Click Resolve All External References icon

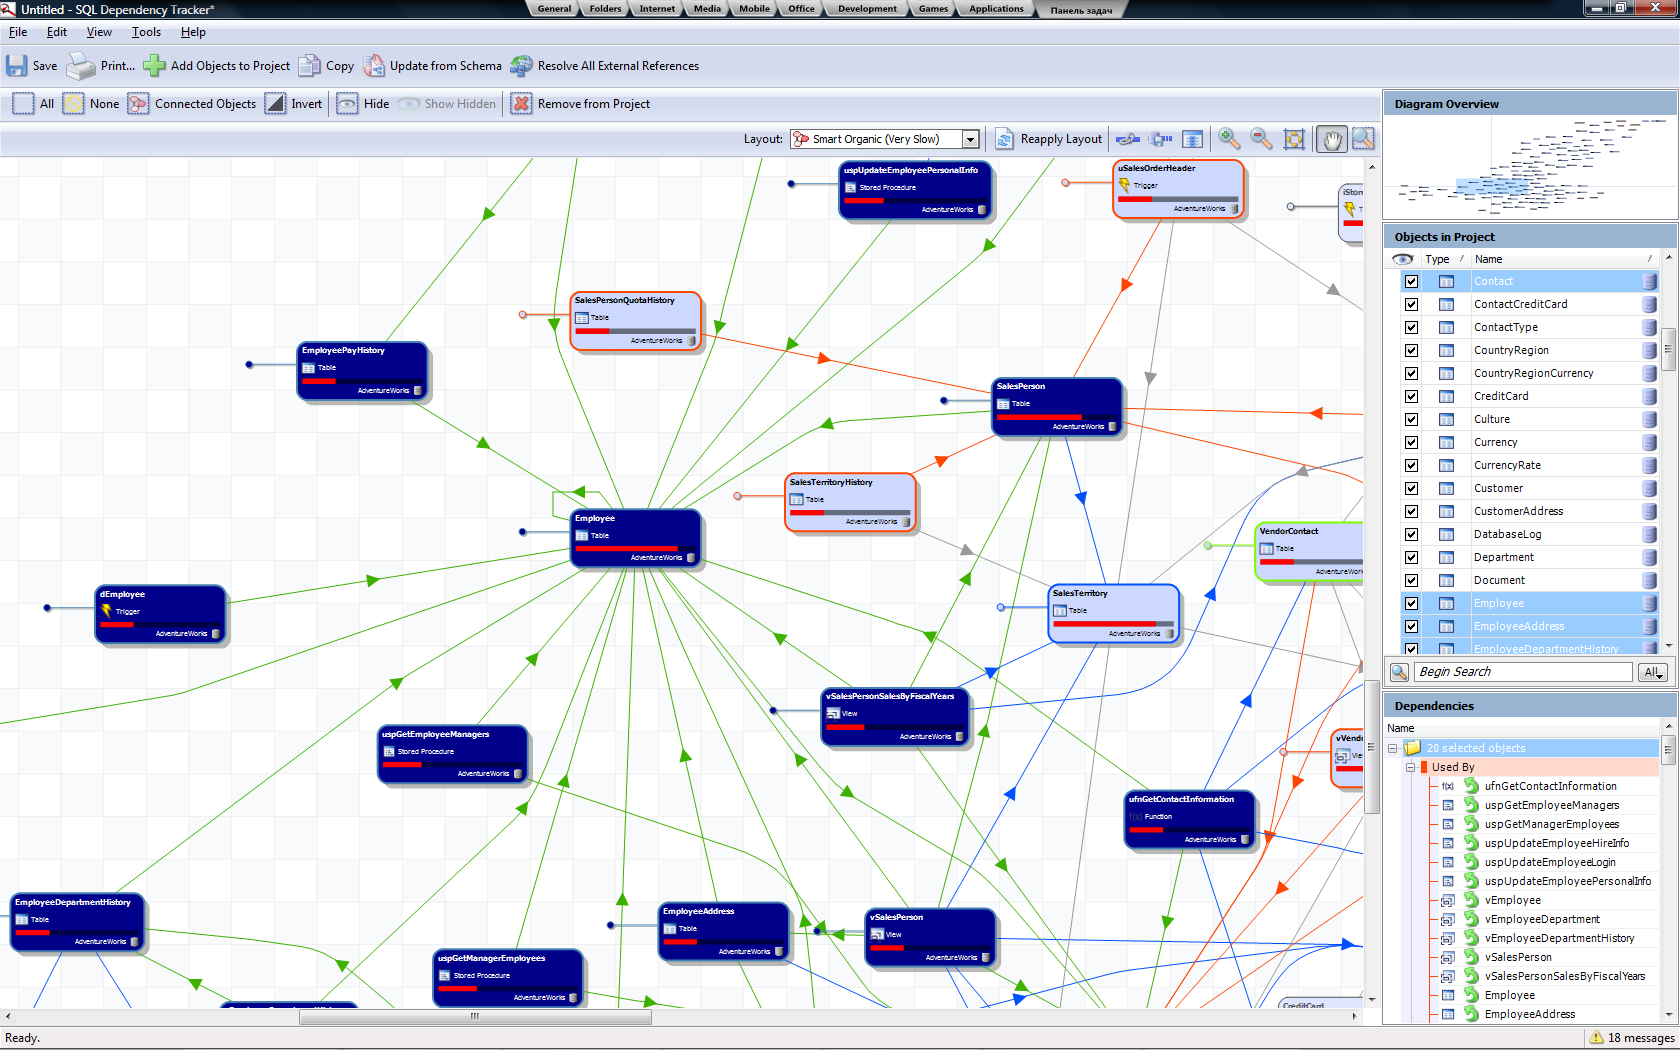521,66
